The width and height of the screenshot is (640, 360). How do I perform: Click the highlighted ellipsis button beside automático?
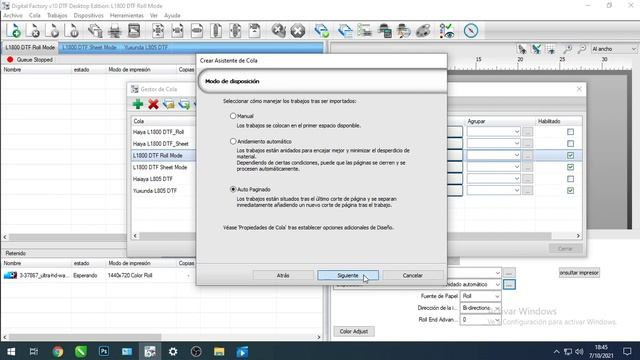coord(509,284)
